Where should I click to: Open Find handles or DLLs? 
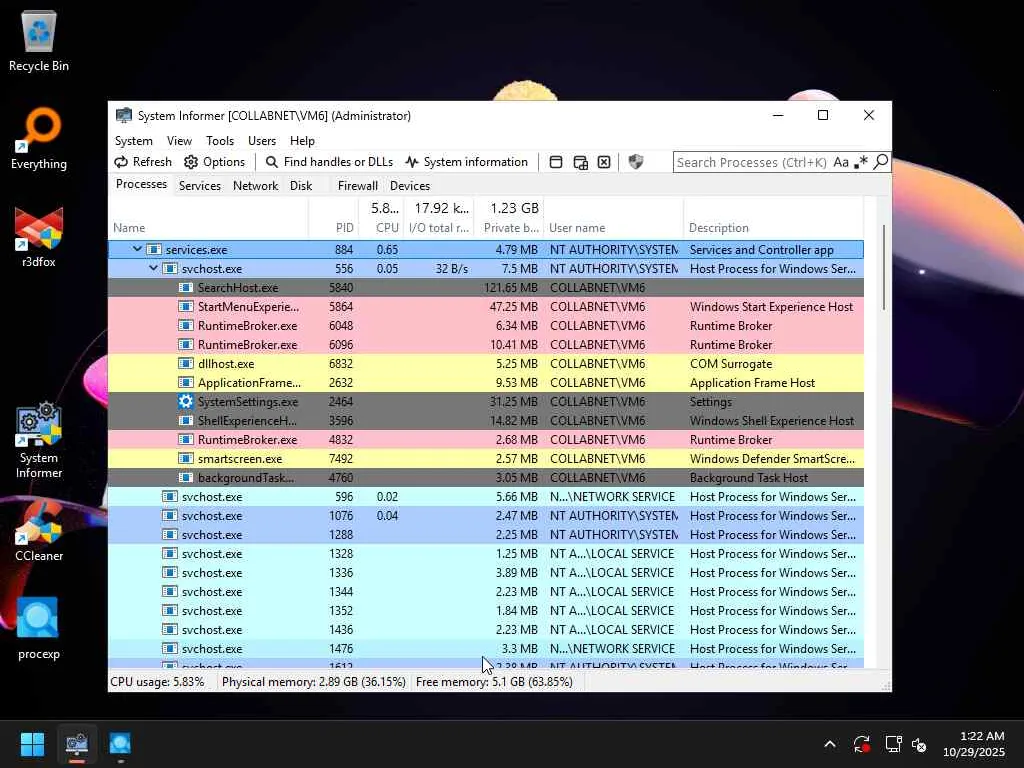point(330,162)
